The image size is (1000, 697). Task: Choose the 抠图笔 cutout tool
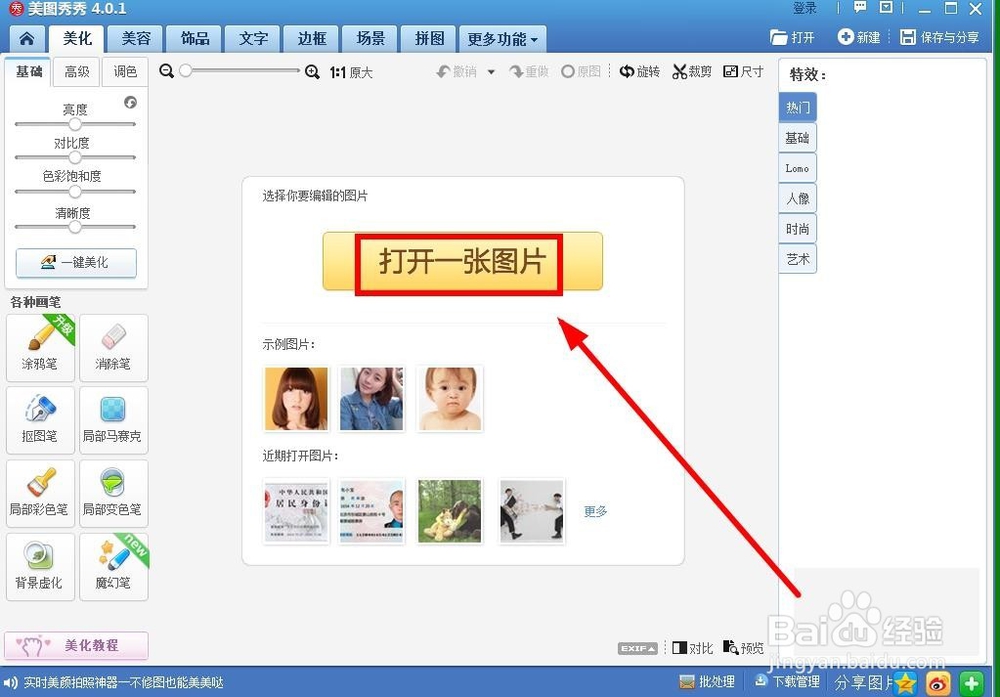[40, 420]
